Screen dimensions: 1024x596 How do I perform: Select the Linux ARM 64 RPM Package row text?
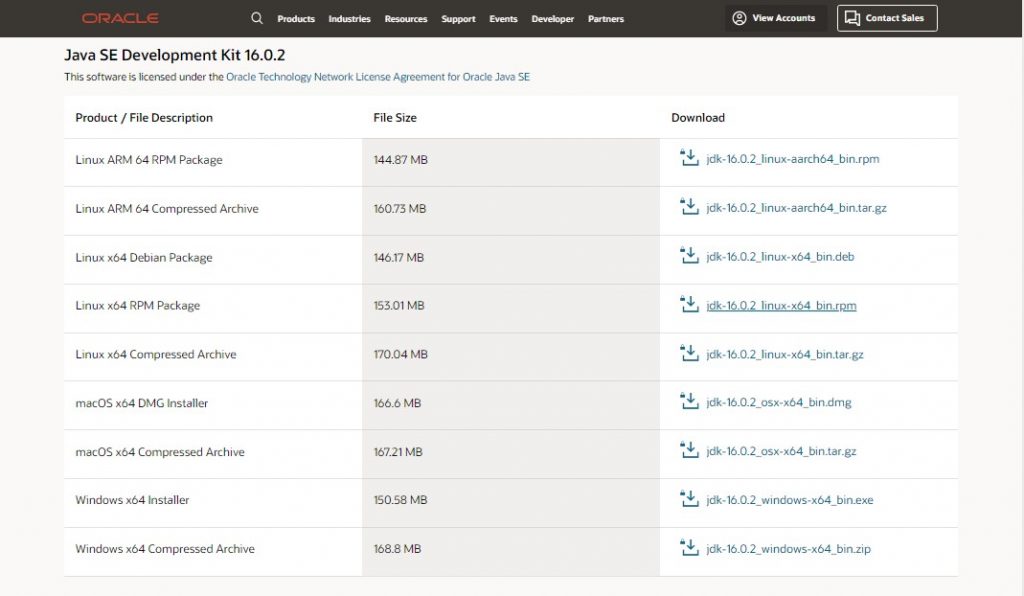pyautogui.click(x=149, y=160)
